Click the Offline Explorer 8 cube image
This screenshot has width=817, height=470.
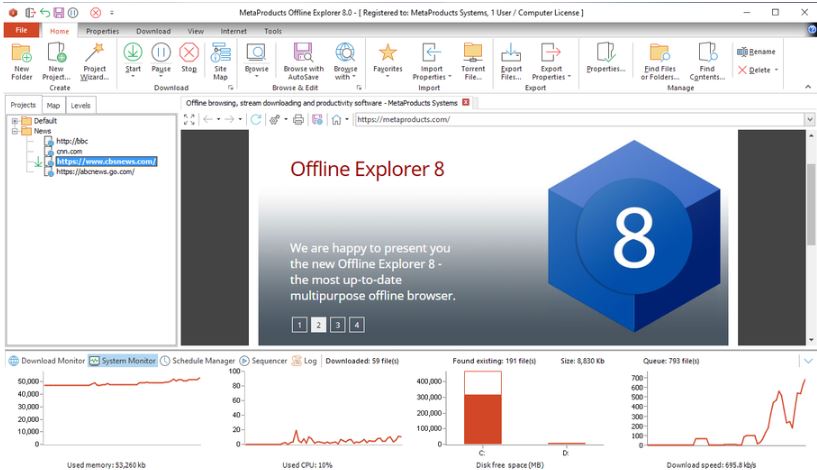tap(634, 236)
